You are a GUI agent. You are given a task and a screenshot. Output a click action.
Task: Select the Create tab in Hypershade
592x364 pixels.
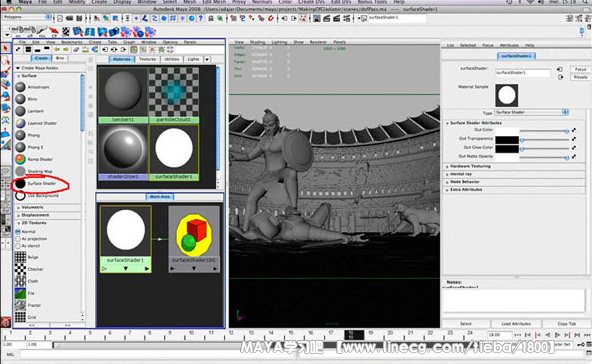pos(41,58)
